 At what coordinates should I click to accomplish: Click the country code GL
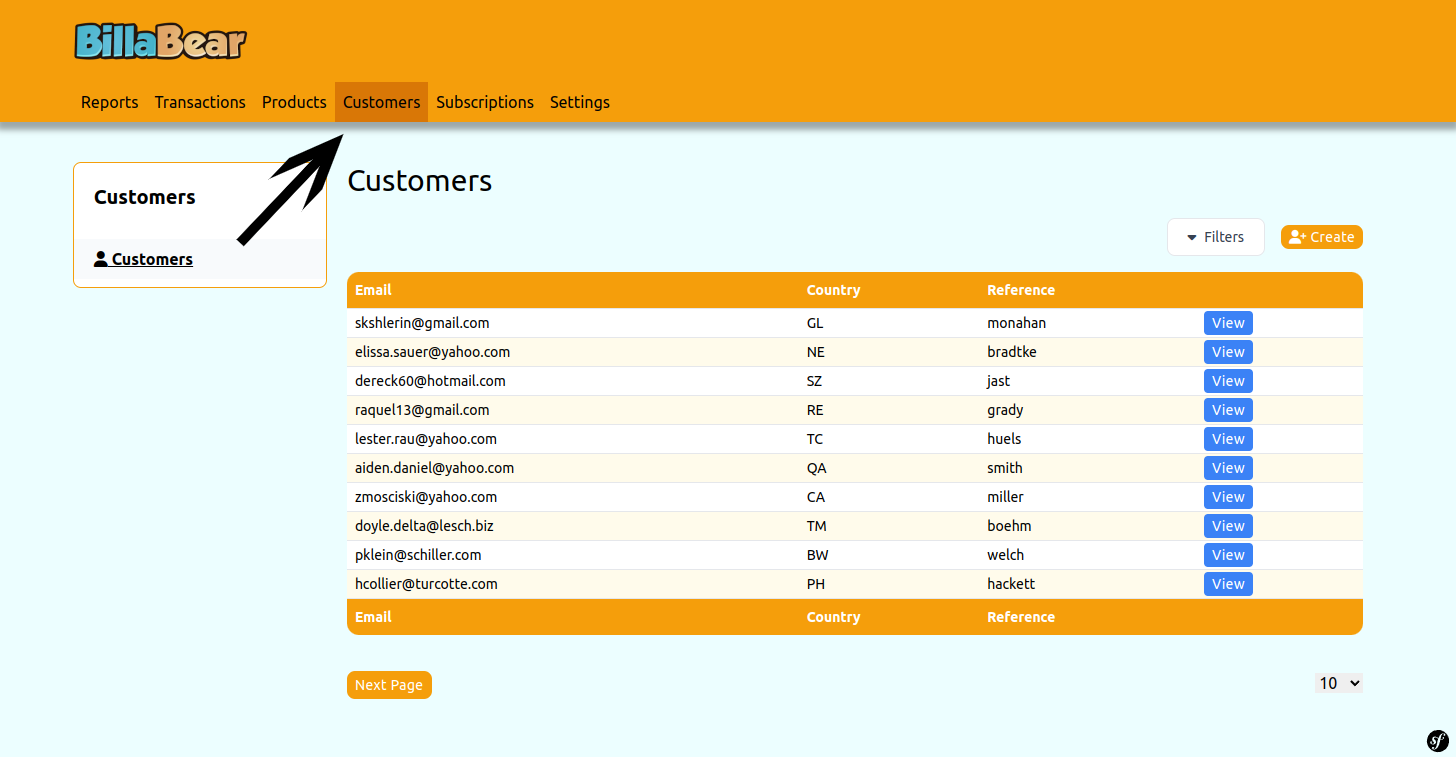[x=815, y=323]
